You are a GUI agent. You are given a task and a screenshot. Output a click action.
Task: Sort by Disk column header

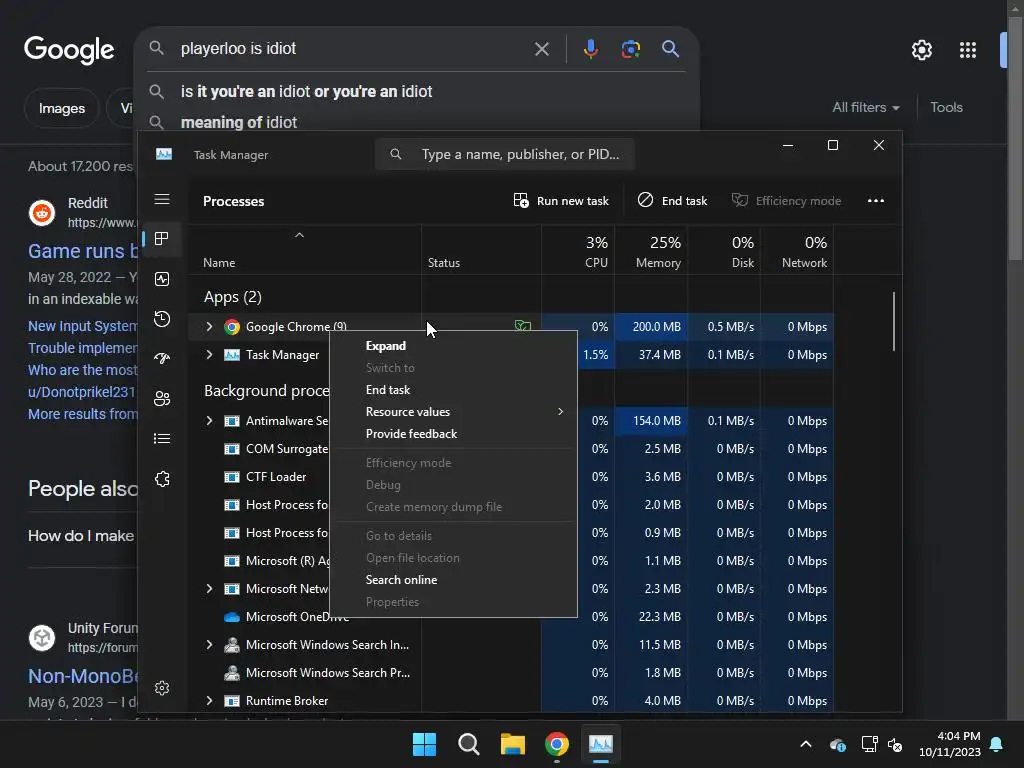(724, 251)
